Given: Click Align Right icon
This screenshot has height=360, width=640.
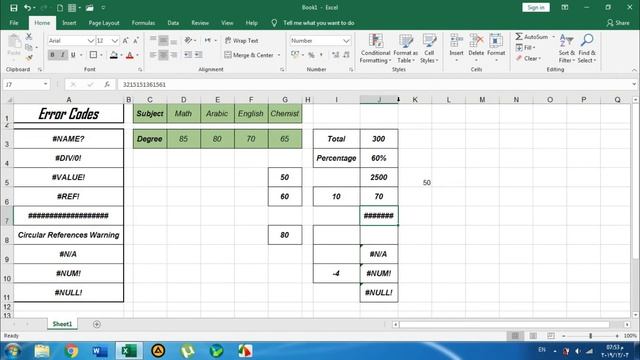Looking at the screenshot, I should 174,55.
